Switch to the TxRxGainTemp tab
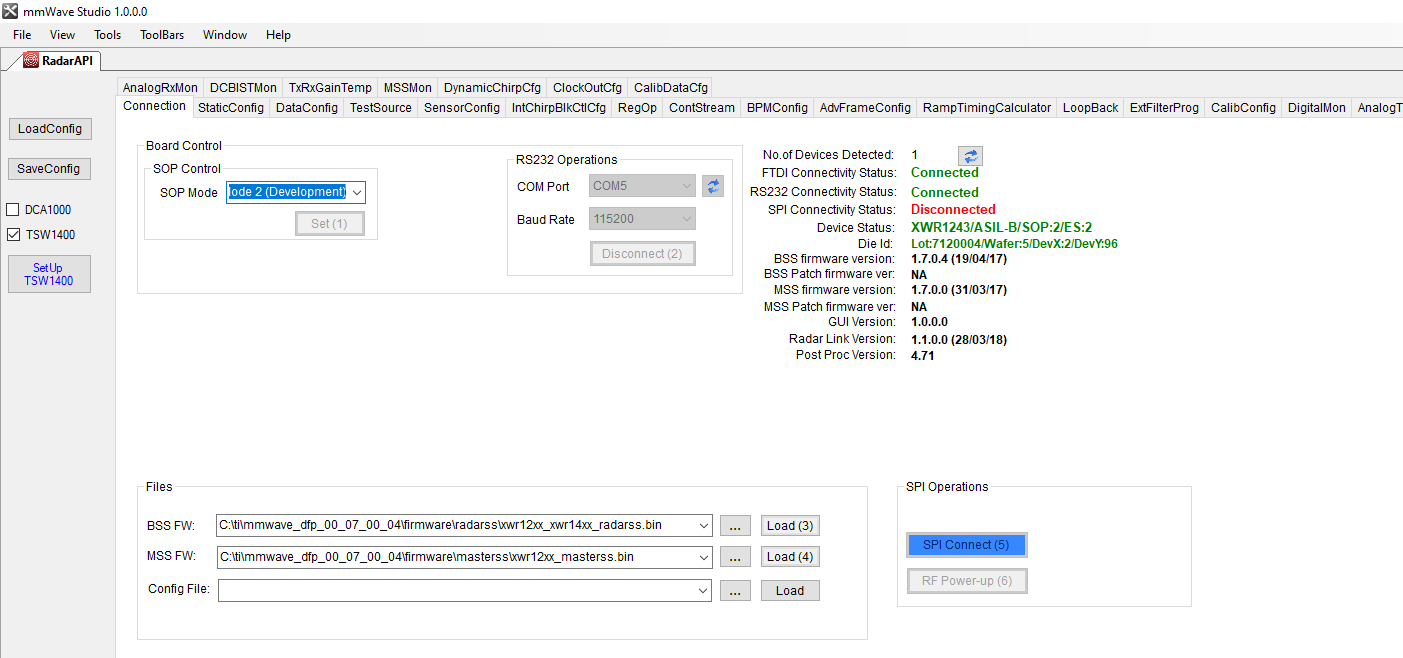Viewport: 1403px width, 658px height. pyautogui.click(x=330, y=87)
